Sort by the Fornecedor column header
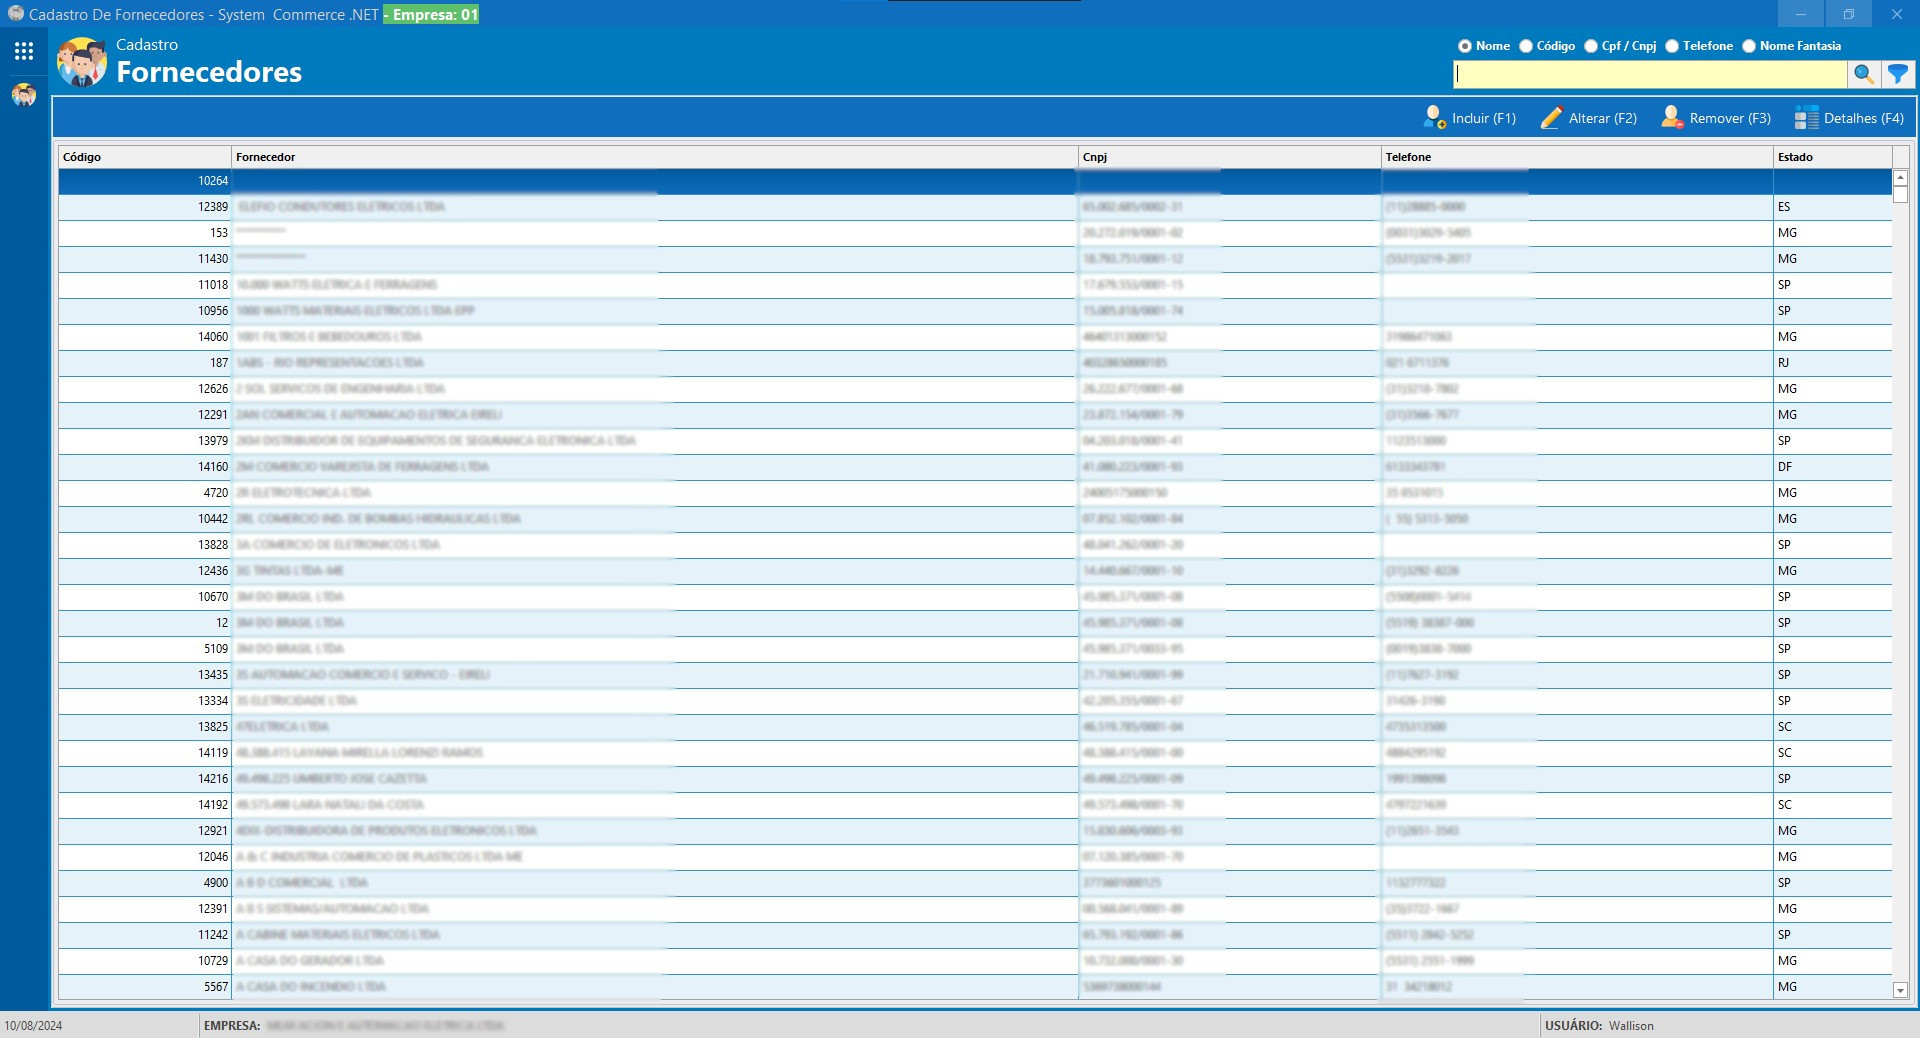The width and height of the screenshot is (1920, 1038). click(654, 157)
